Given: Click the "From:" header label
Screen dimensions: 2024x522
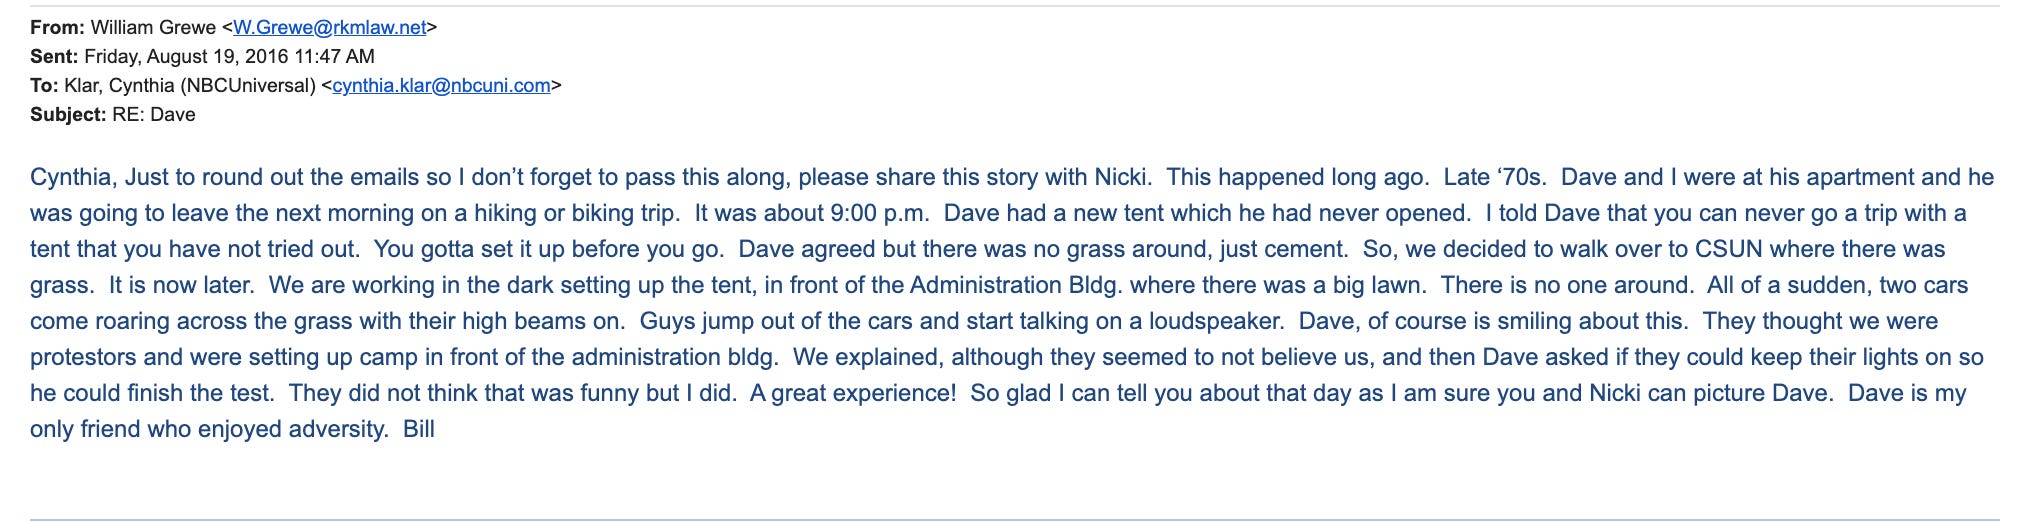Looking at the screenshot, I should (x=57, y=28).
